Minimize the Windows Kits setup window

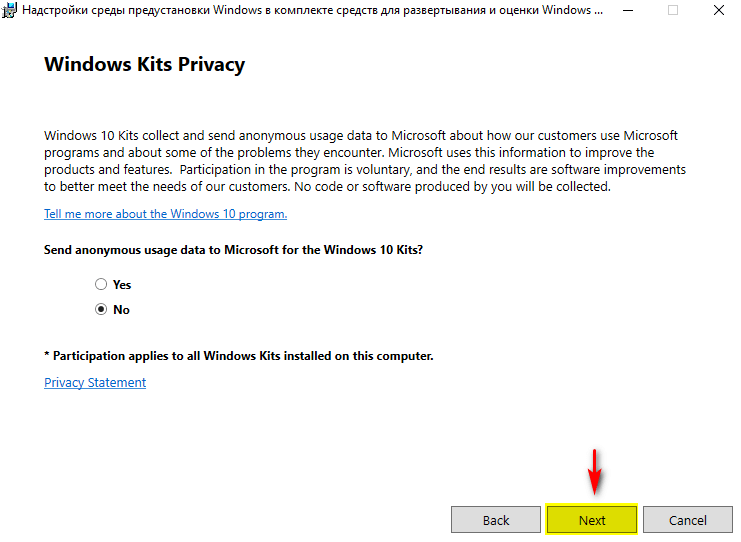[627, 11]
